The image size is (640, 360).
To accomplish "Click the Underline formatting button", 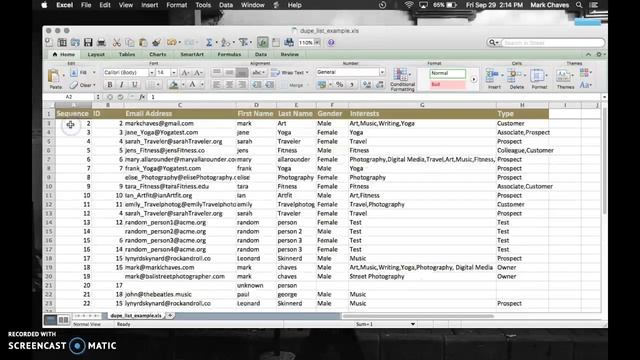I will pos(134,85).
